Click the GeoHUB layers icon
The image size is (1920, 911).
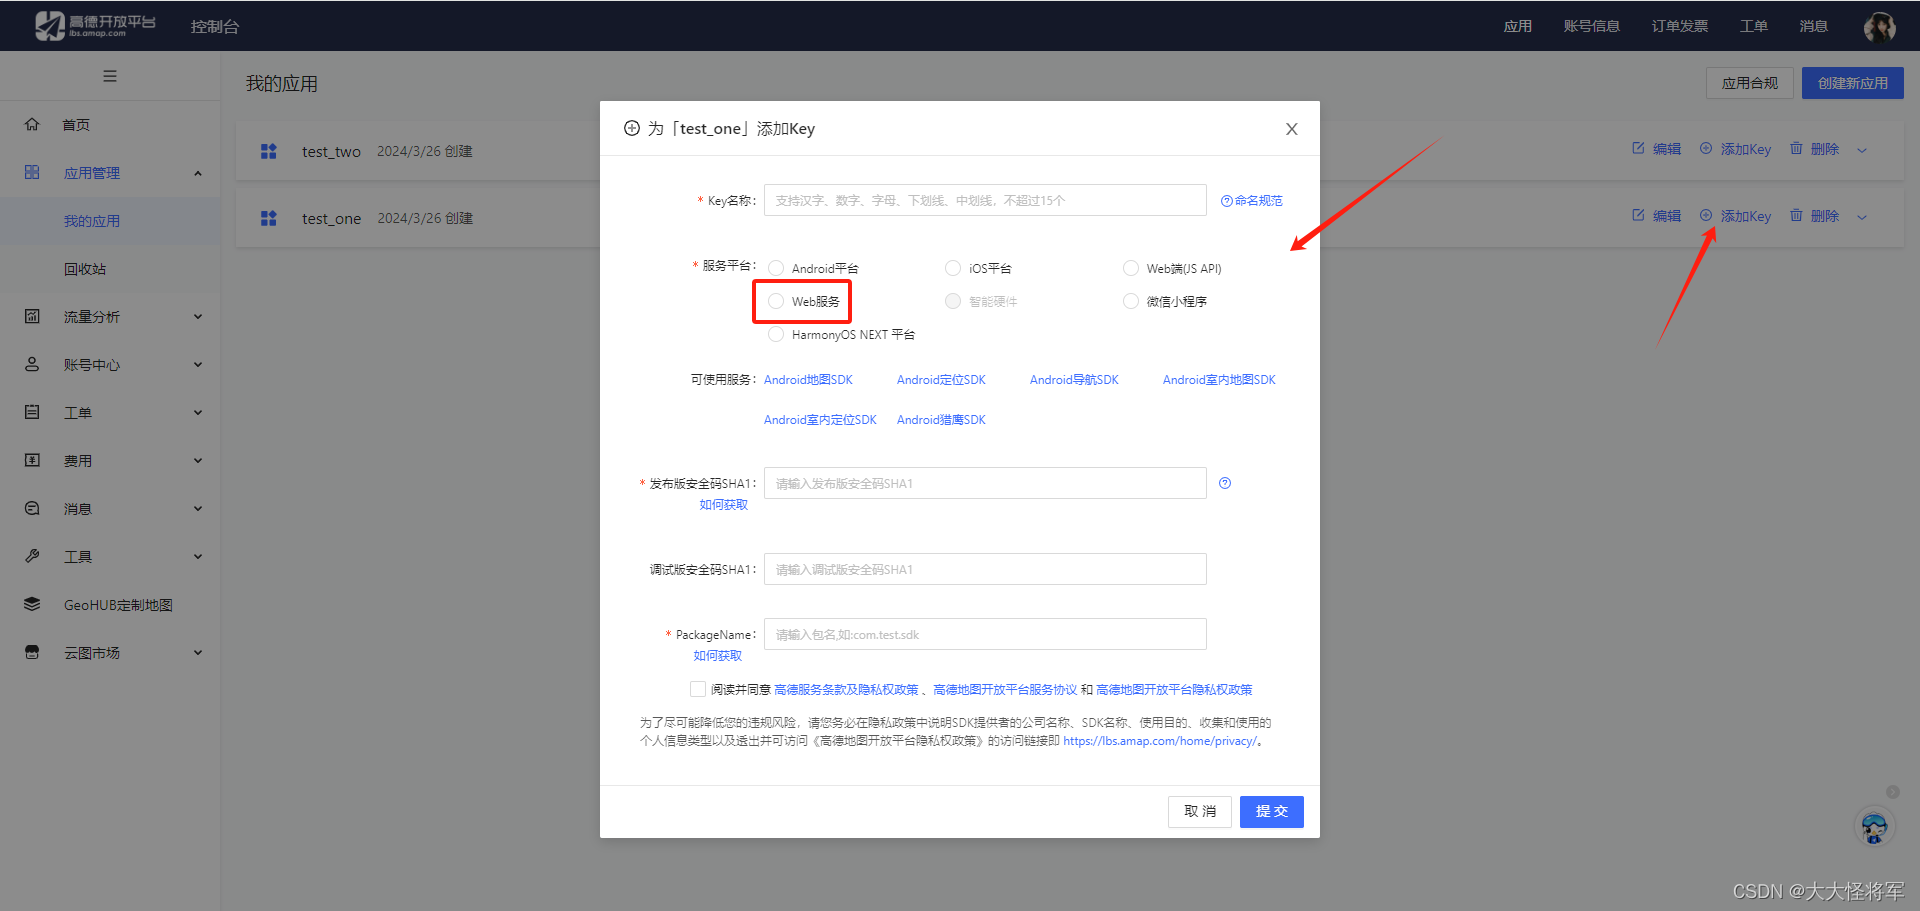point(32,604)
